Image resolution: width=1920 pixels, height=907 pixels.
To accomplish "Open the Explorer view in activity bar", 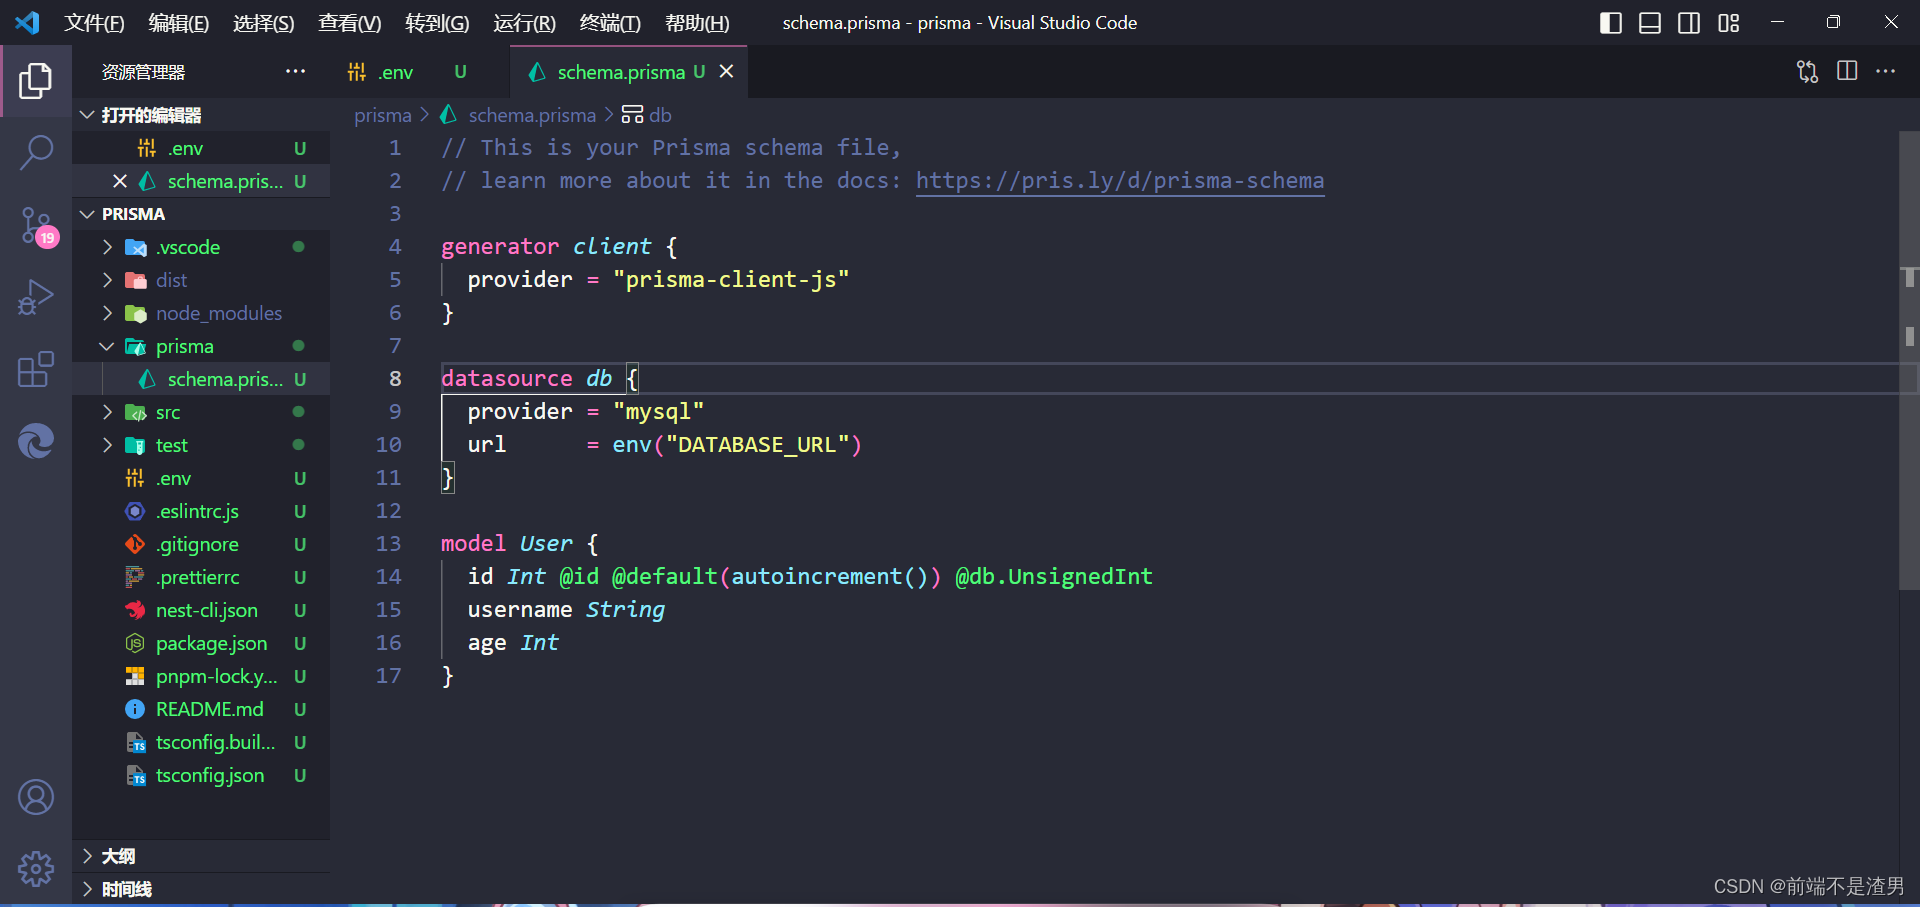I will point(36,81).
